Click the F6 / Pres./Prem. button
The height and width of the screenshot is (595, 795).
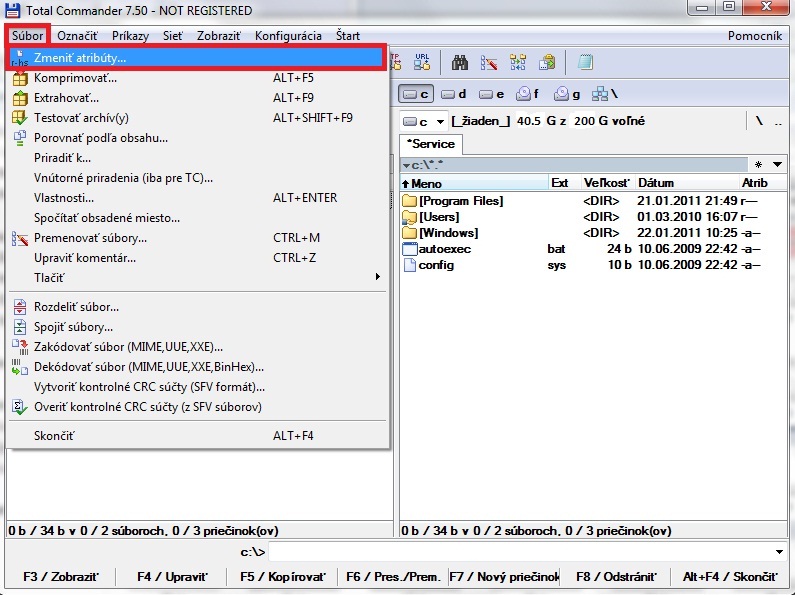[393, 577]
